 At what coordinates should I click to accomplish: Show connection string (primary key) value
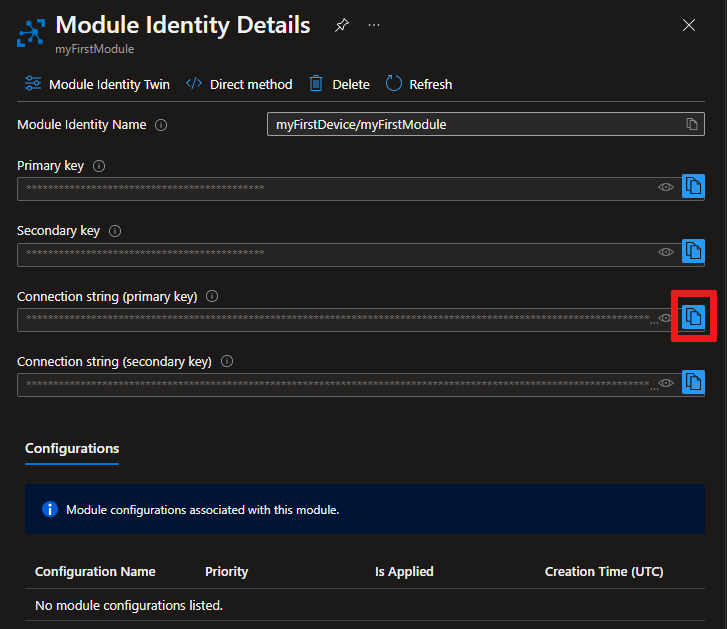click(x=666, y=318)
